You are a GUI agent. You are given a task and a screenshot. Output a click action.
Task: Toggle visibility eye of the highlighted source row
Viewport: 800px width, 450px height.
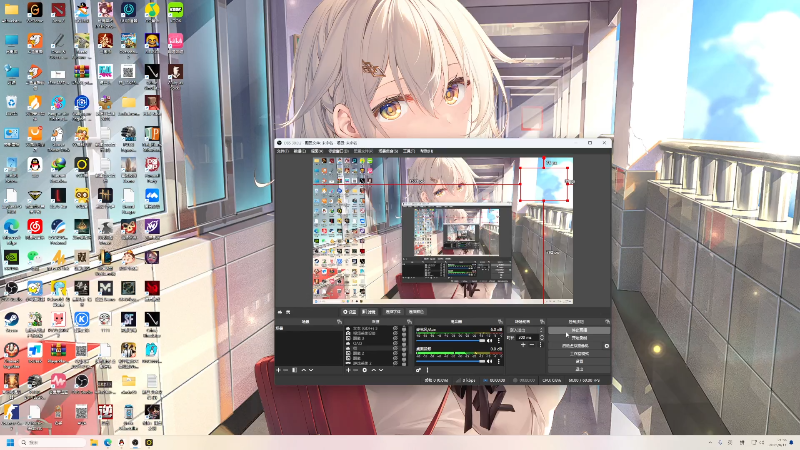[x=395, y=348]
